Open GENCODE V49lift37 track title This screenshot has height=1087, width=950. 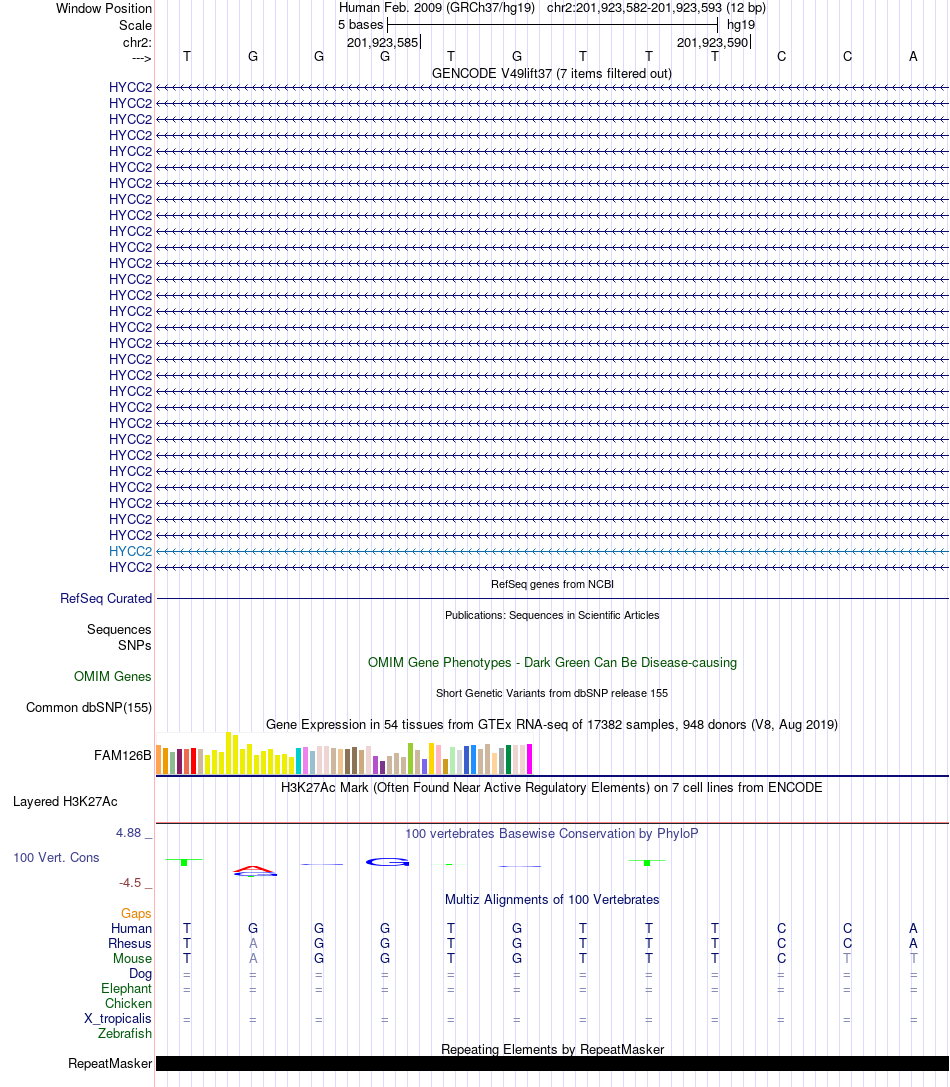tap(552, 73)
